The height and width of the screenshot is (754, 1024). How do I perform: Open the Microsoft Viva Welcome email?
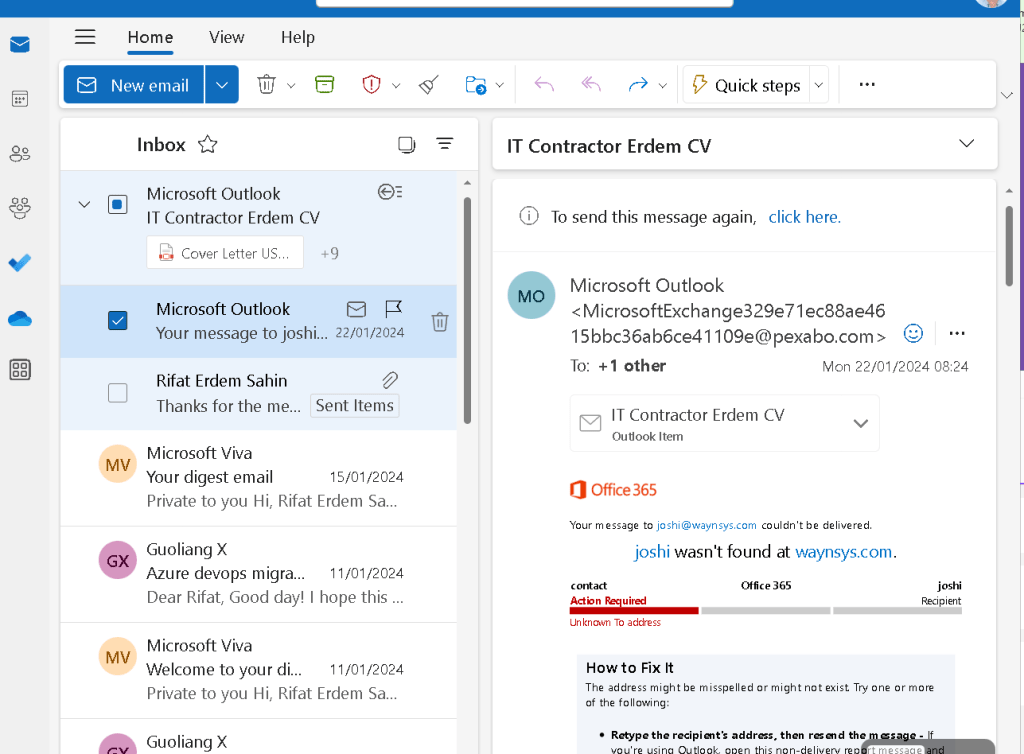[259, 670]
